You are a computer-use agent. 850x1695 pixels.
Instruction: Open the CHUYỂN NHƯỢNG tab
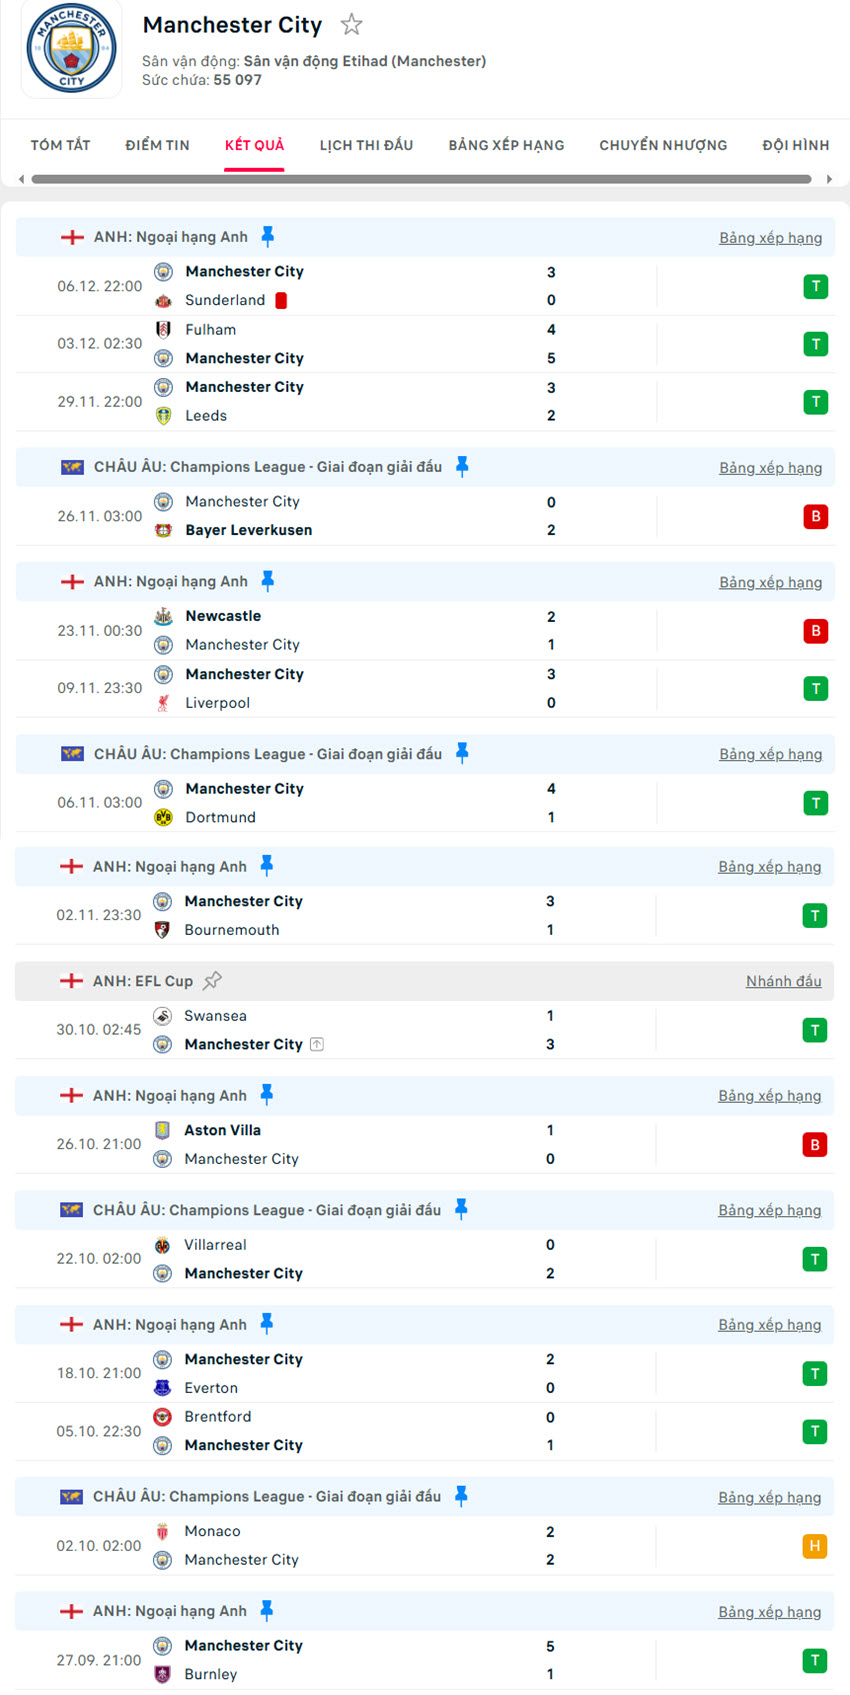click(x=663, y=145)
